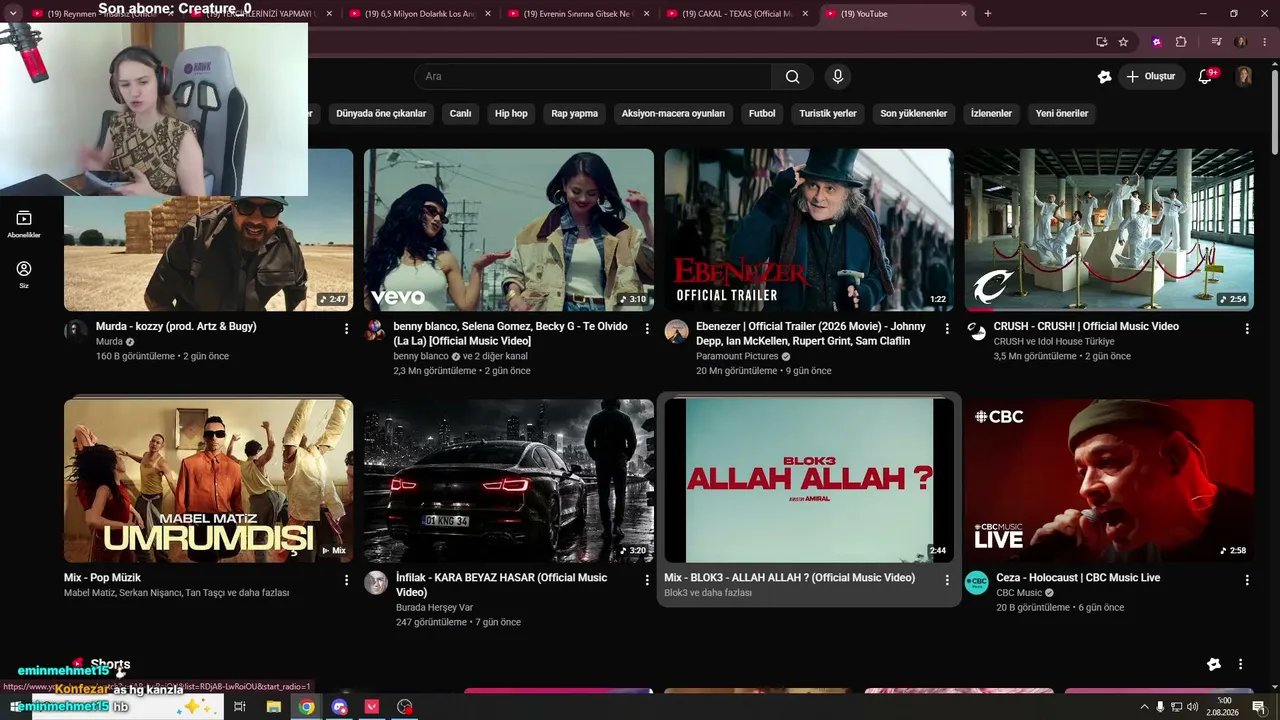Viewport: 1280px width, 720px height.
Task: Open the tab search dropdown arrow
Action: [13, 13]
